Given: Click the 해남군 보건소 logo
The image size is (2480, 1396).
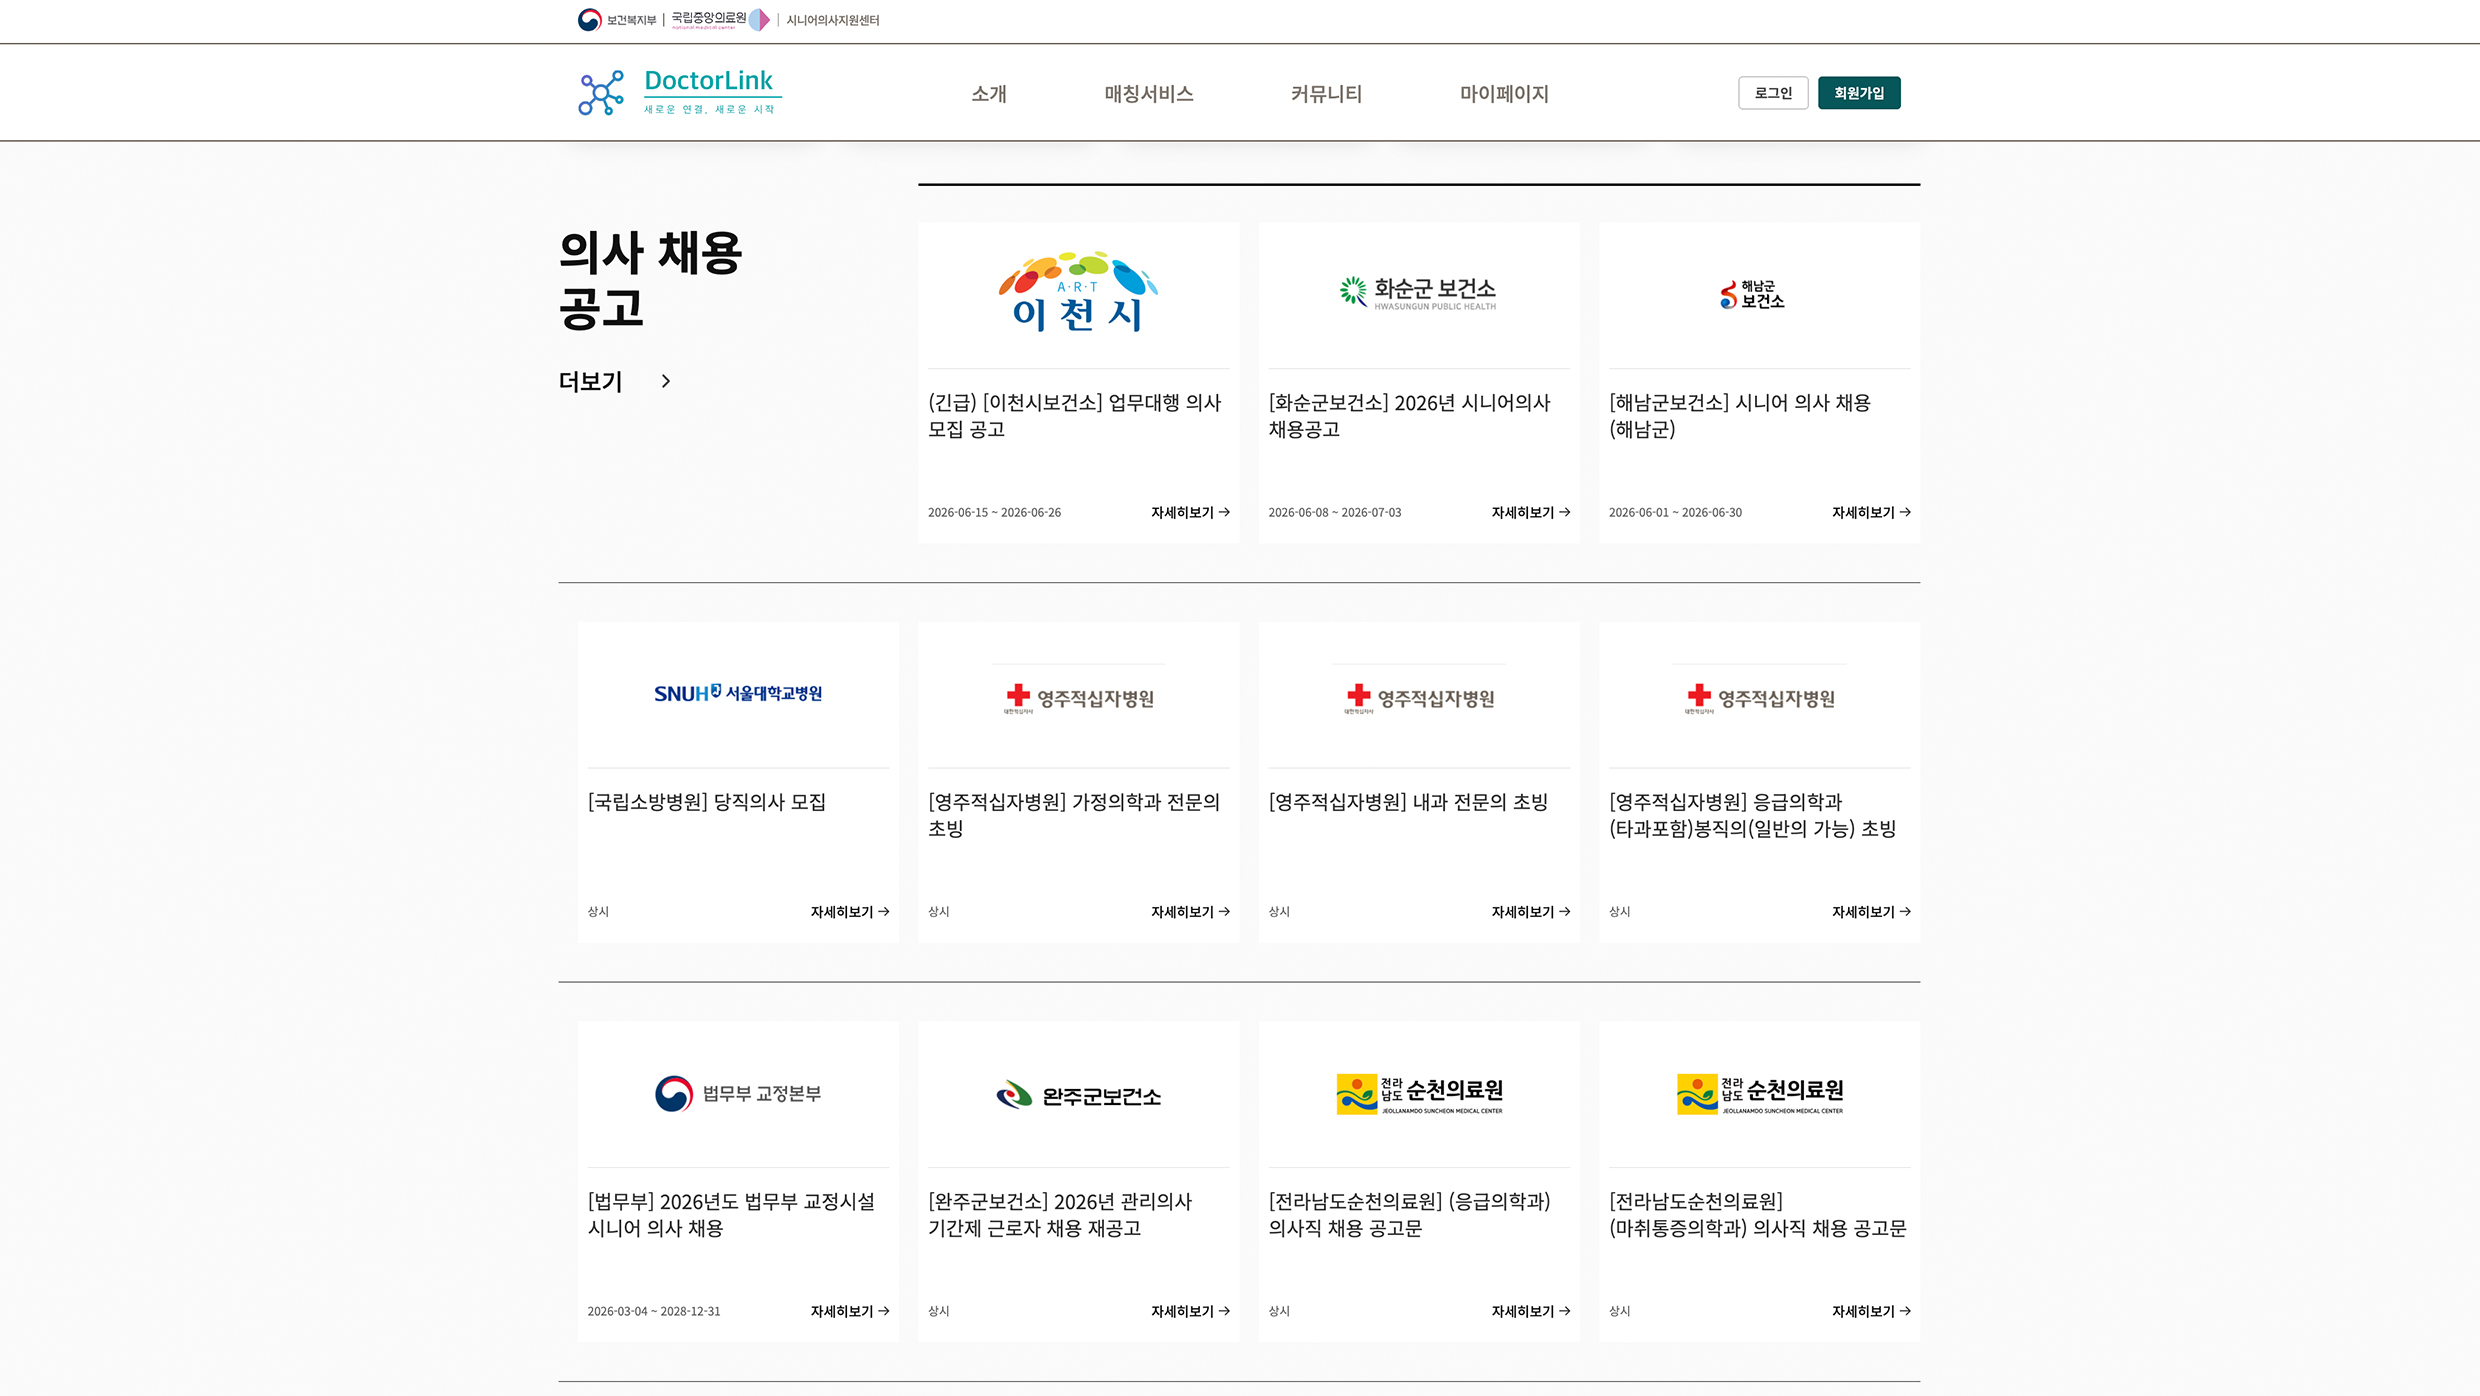Looking at the screenshot, I should pyautogui.click(x=1752, y=294).
